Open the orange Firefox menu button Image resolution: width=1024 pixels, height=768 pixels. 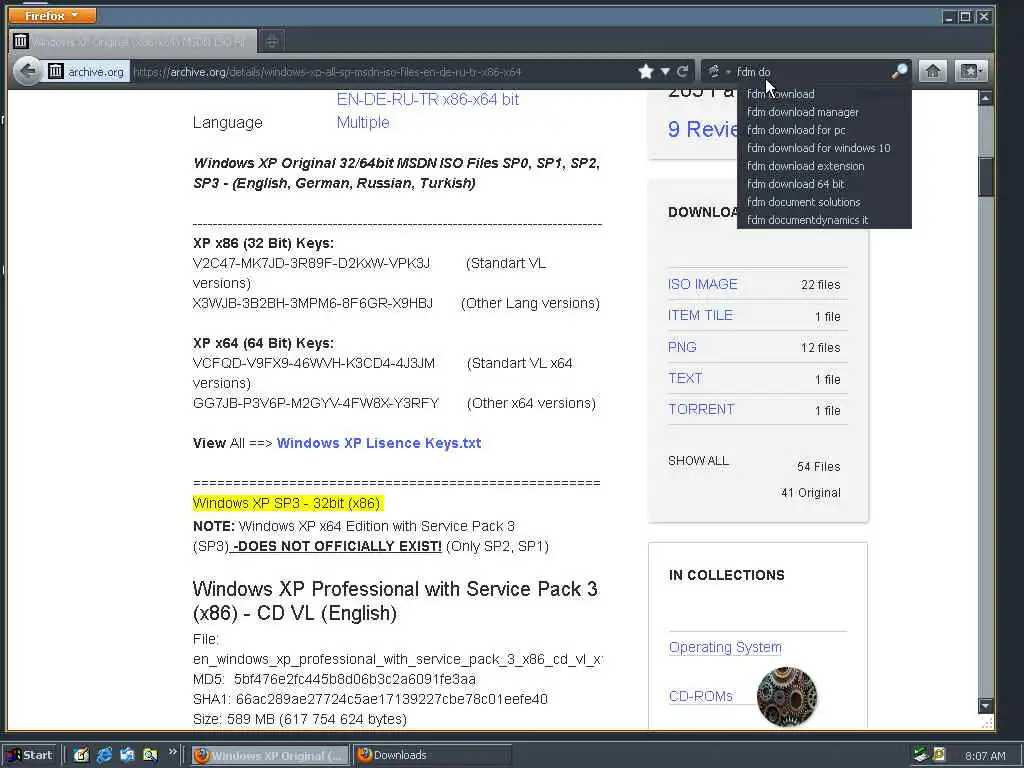(x=52, y=15)
